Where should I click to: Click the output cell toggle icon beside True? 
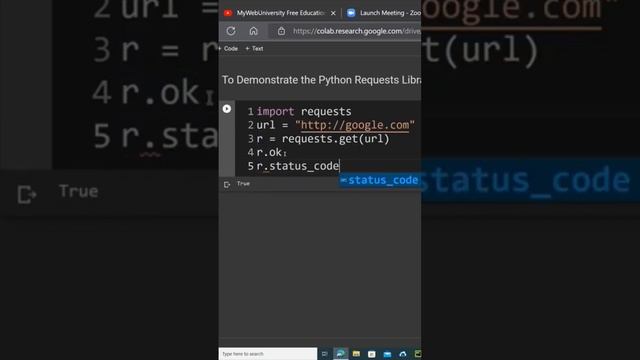pyautogui.click(x=227, y=184)
